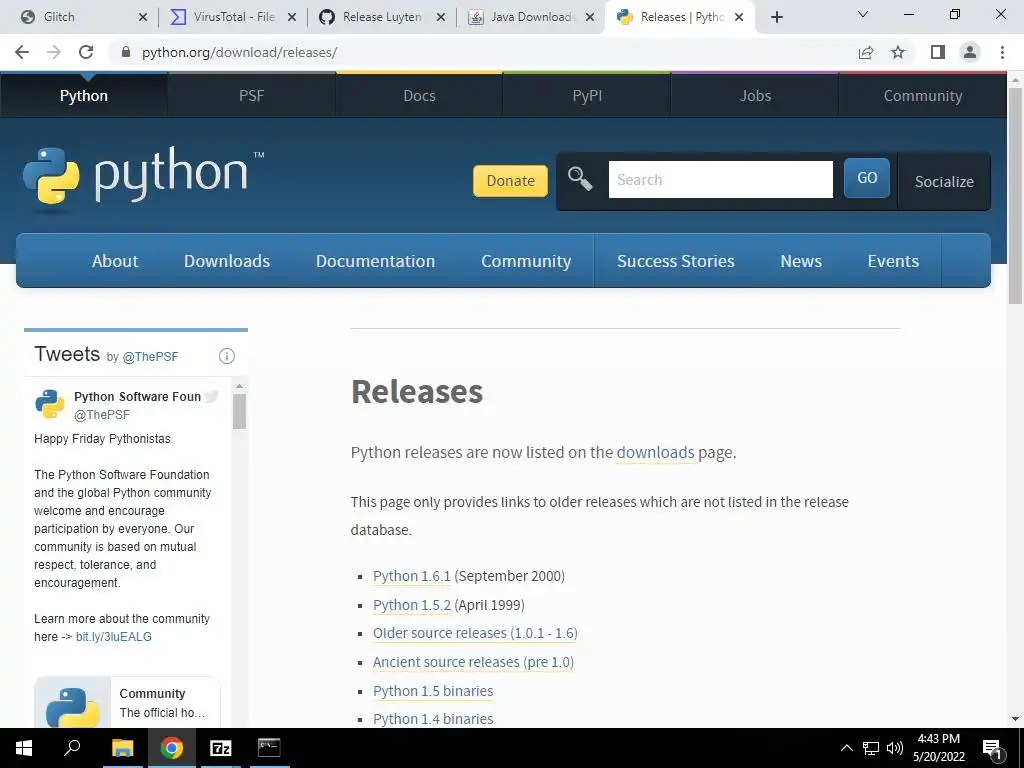The width and height of the screenshot is (1024, 768).
Task: Click the padlock site info icon
Action: point(126,52)
